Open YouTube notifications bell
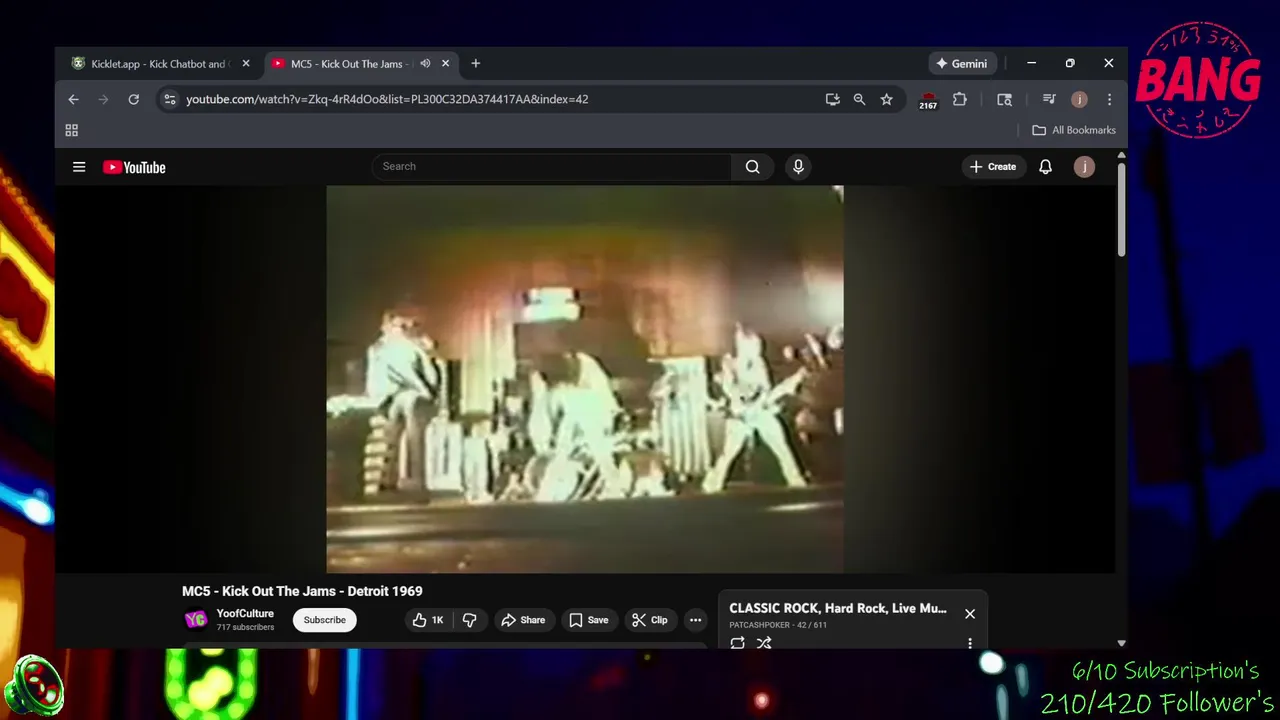 click(x=1045, y=167)
